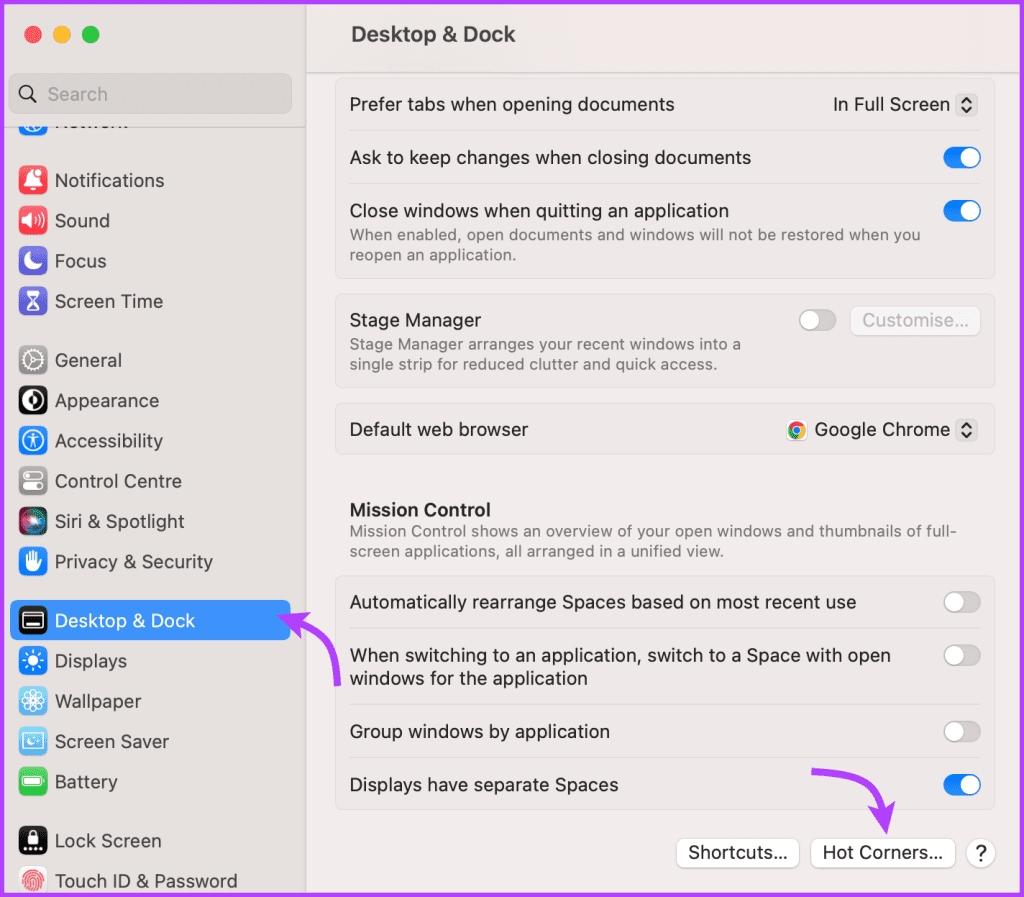Open the Lock Screen icon
Screen dimensions: 1024x897
33,841
